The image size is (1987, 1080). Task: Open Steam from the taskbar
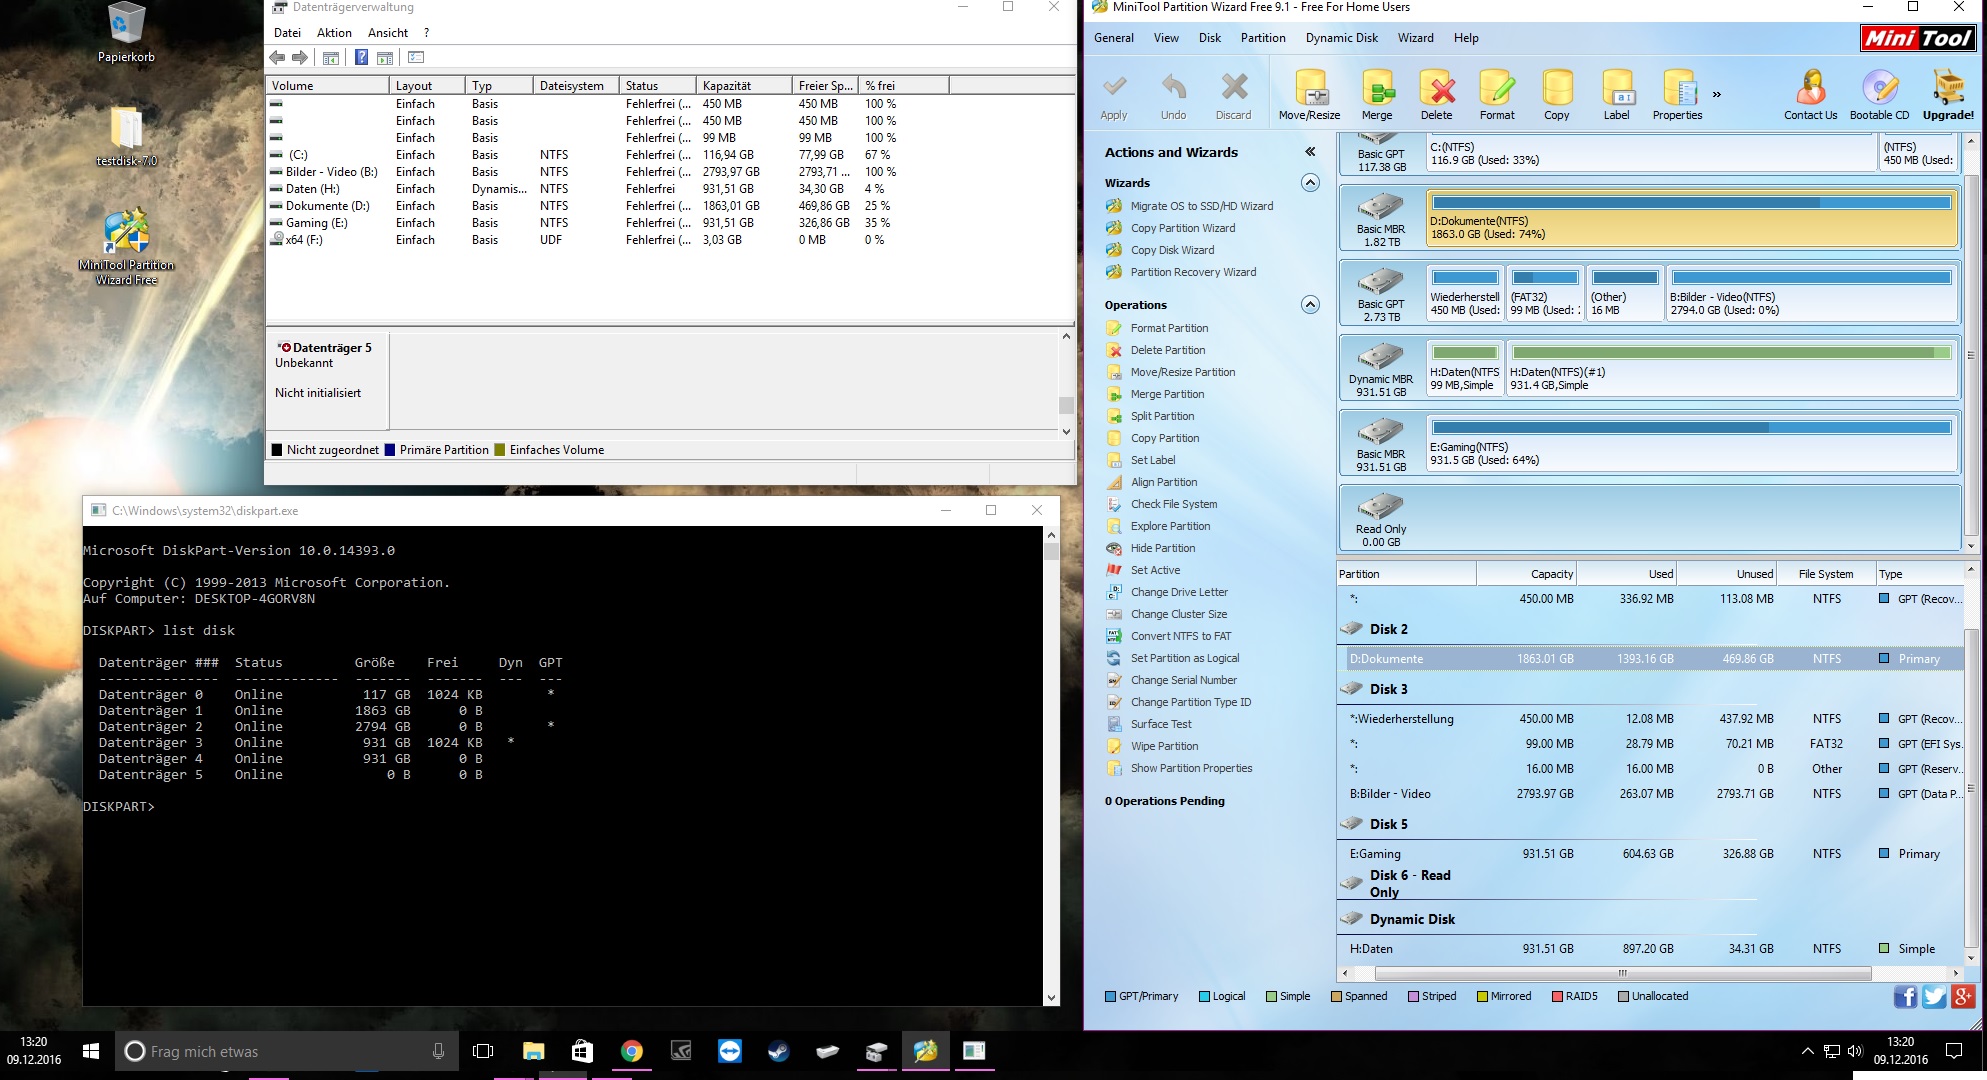click(778, 1051)
